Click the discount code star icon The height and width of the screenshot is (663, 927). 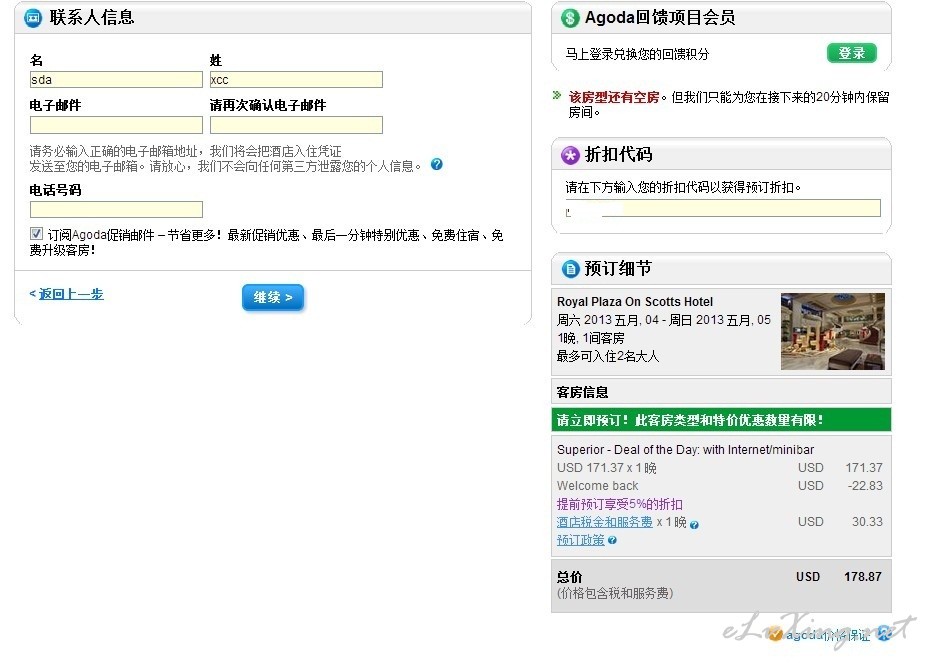click(x=570, y=155)
